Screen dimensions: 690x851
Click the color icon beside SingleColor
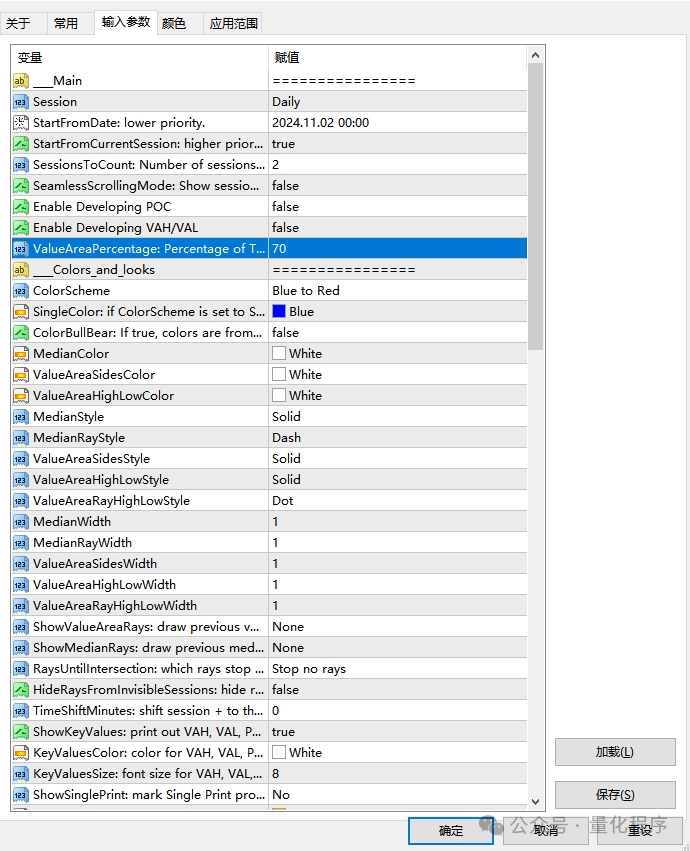pos(21,312)
